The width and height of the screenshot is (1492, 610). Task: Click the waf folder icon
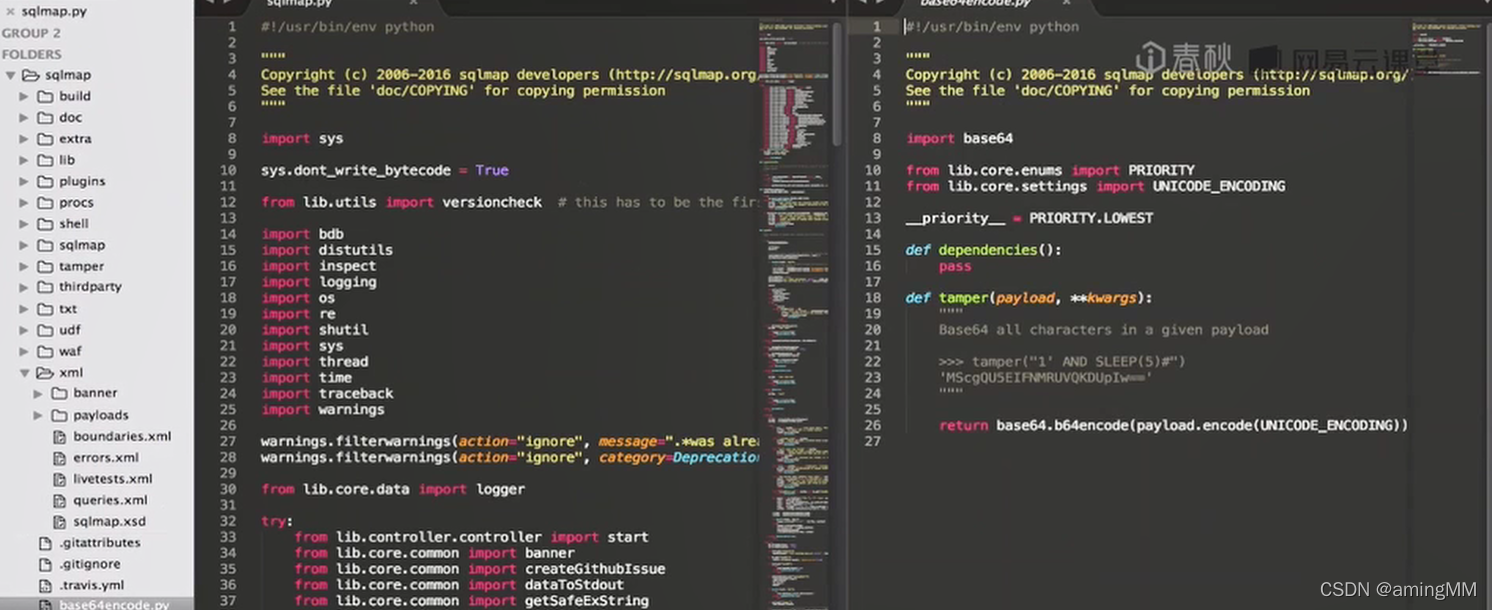click(45, 352)
